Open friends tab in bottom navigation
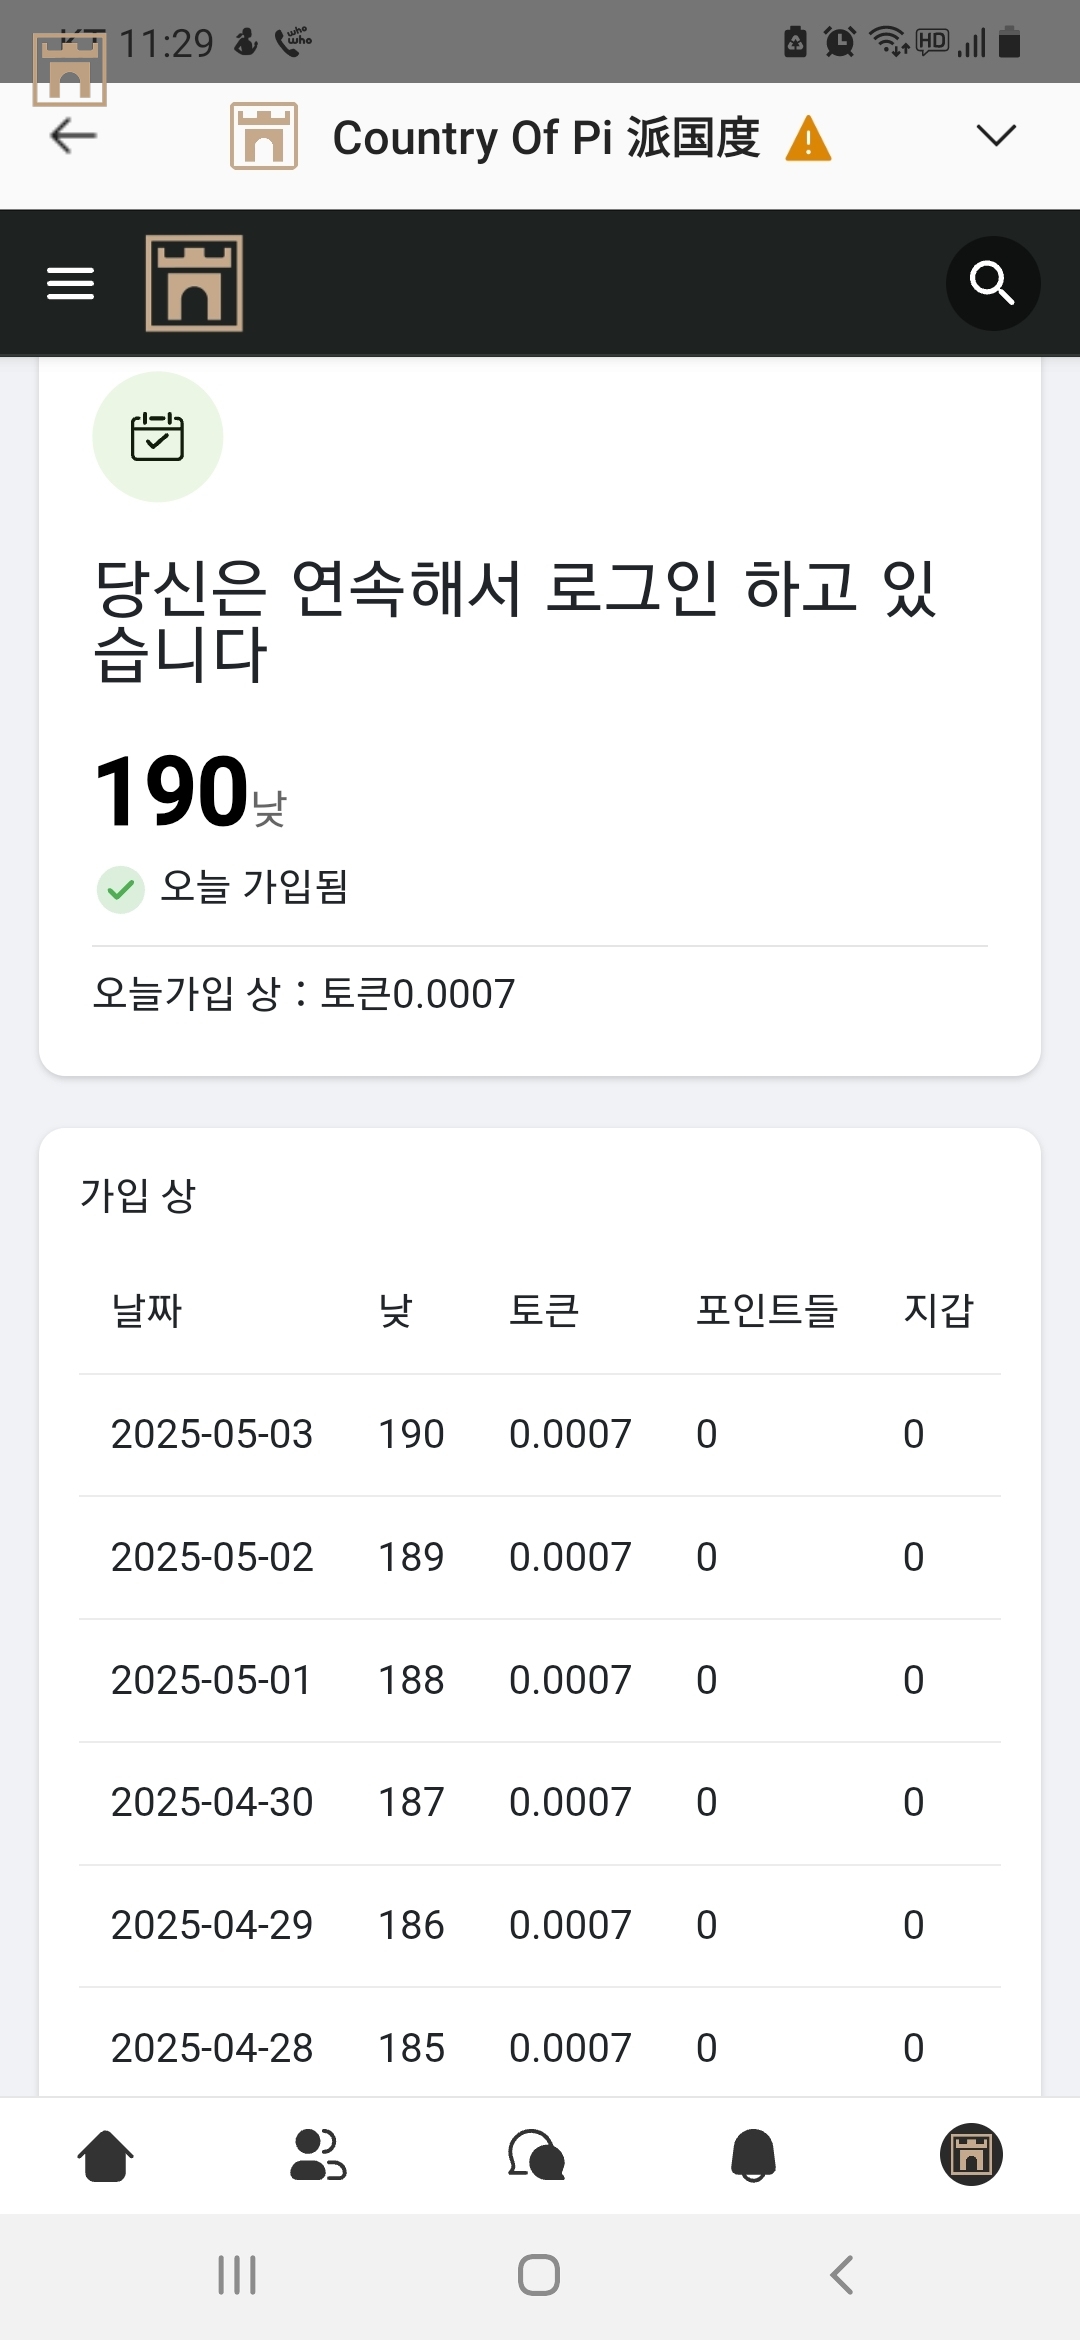 coord(318,2155)
